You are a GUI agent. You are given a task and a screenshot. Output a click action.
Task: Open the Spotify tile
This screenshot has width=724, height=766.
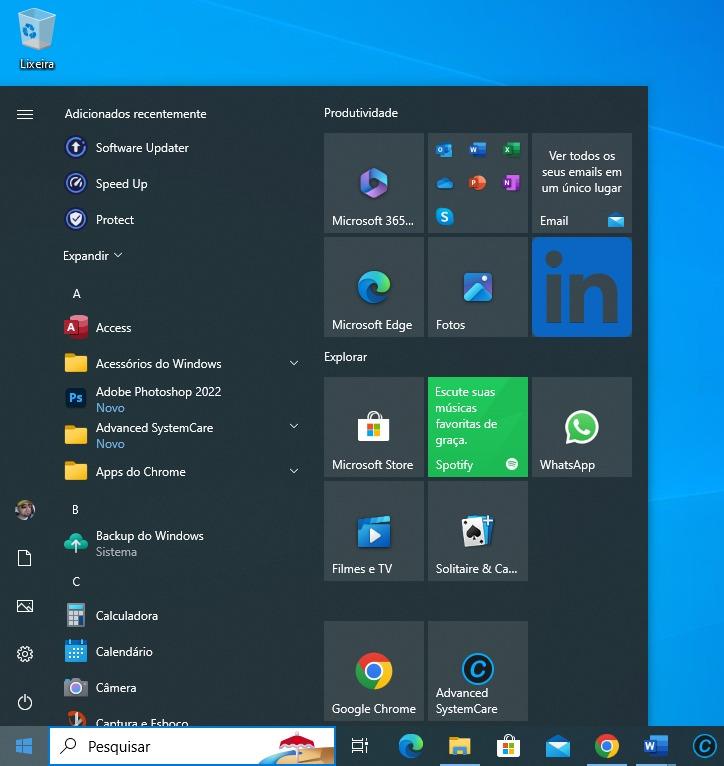[x=478, y=427]
